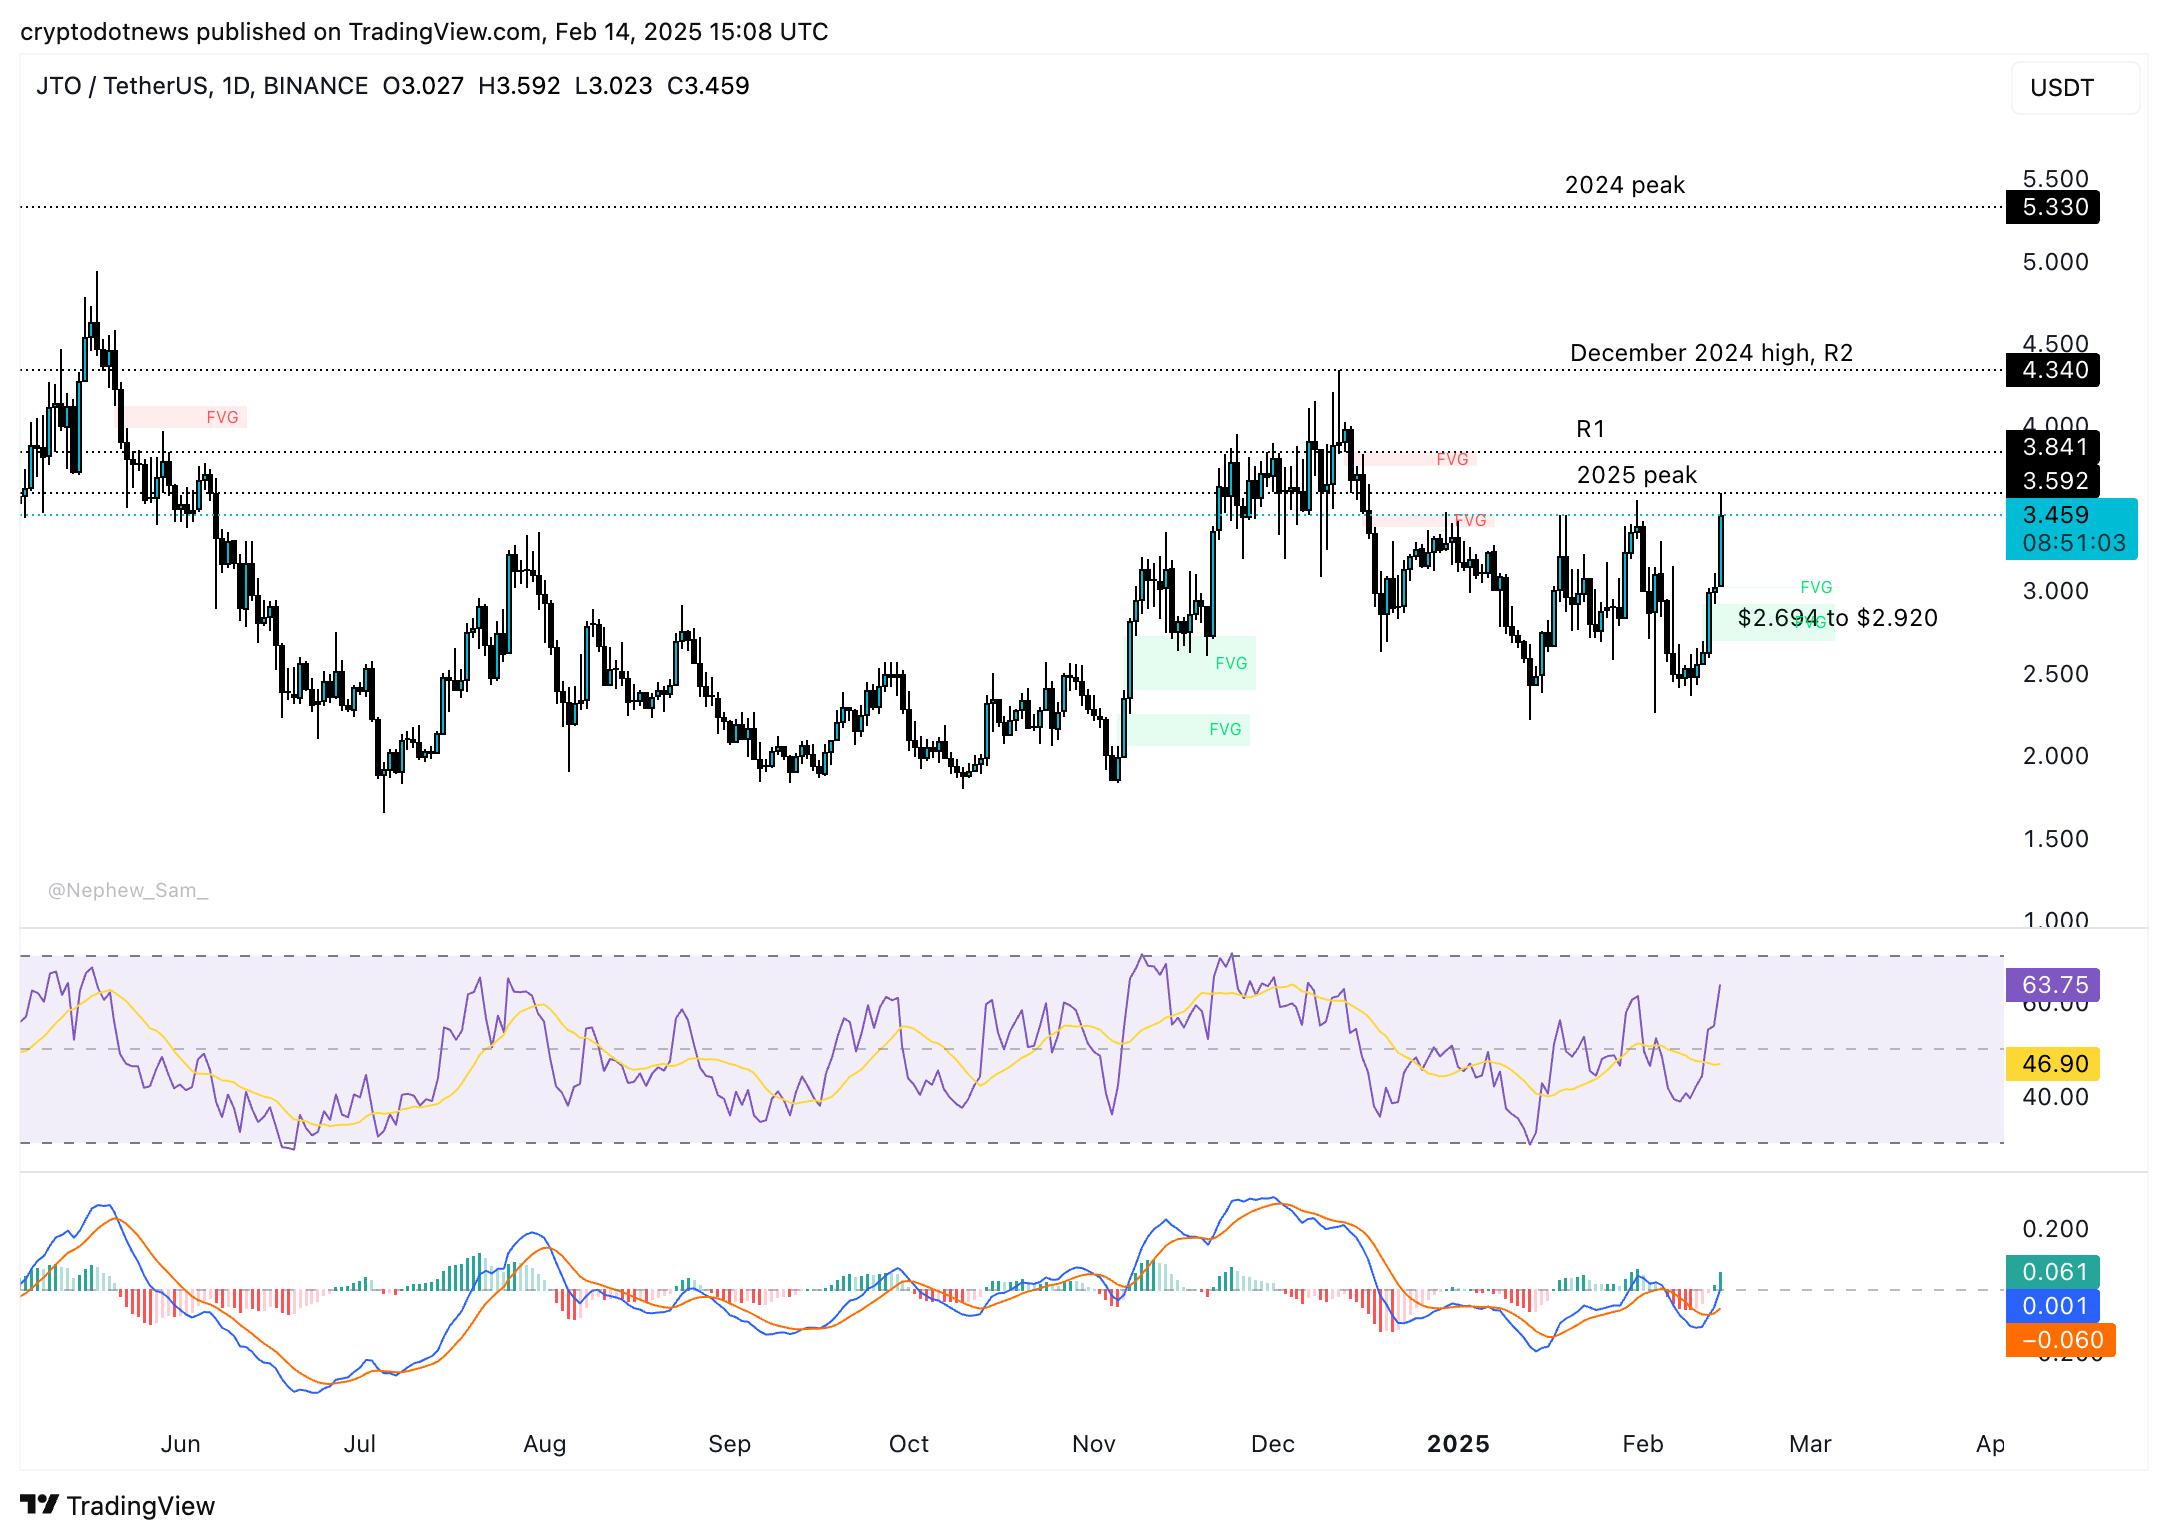Click the TradingView logo icon
Viewport: 2168px width, 1540px height.
(40, 1504)
